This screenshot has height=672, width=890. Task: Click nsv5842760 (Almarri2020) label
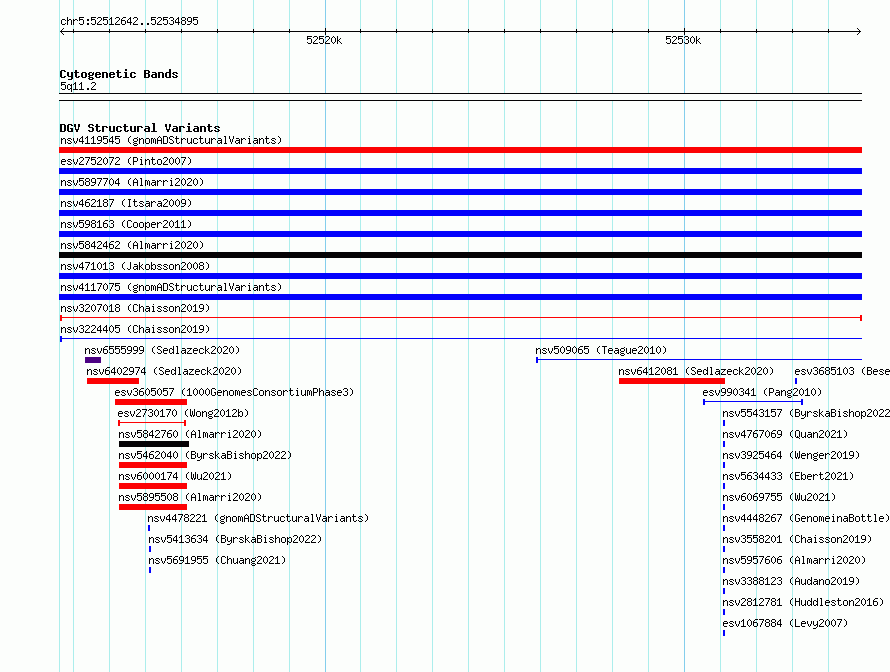(x=190, y=434)
